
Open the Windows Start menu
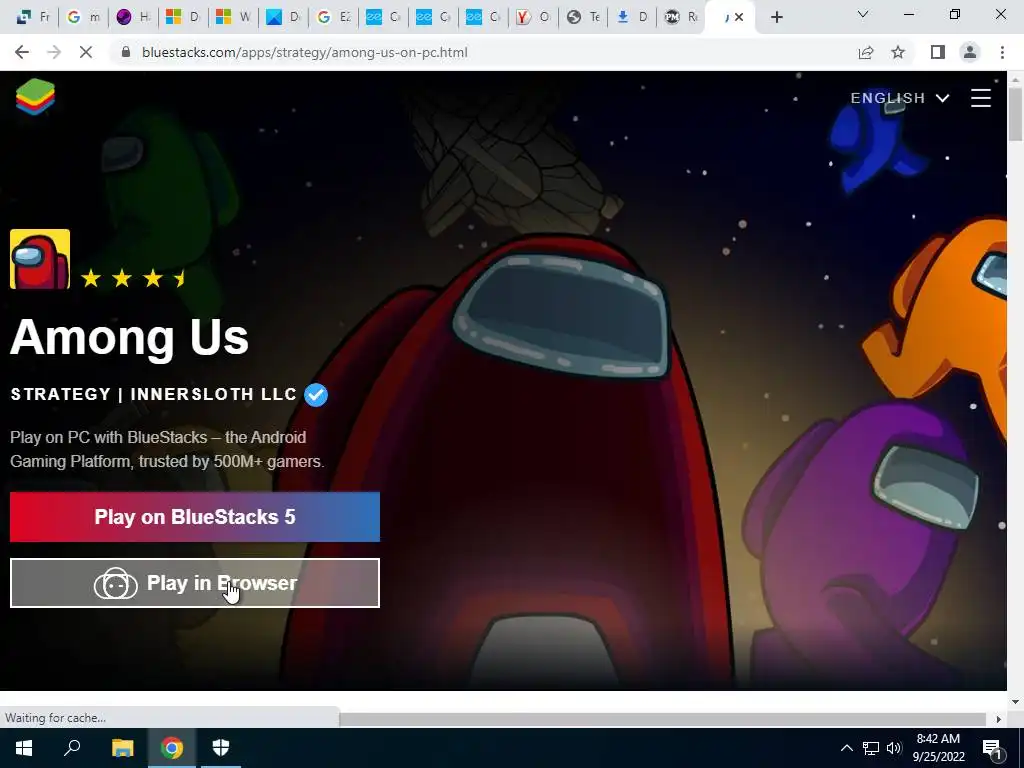click(x=24, y=748)
